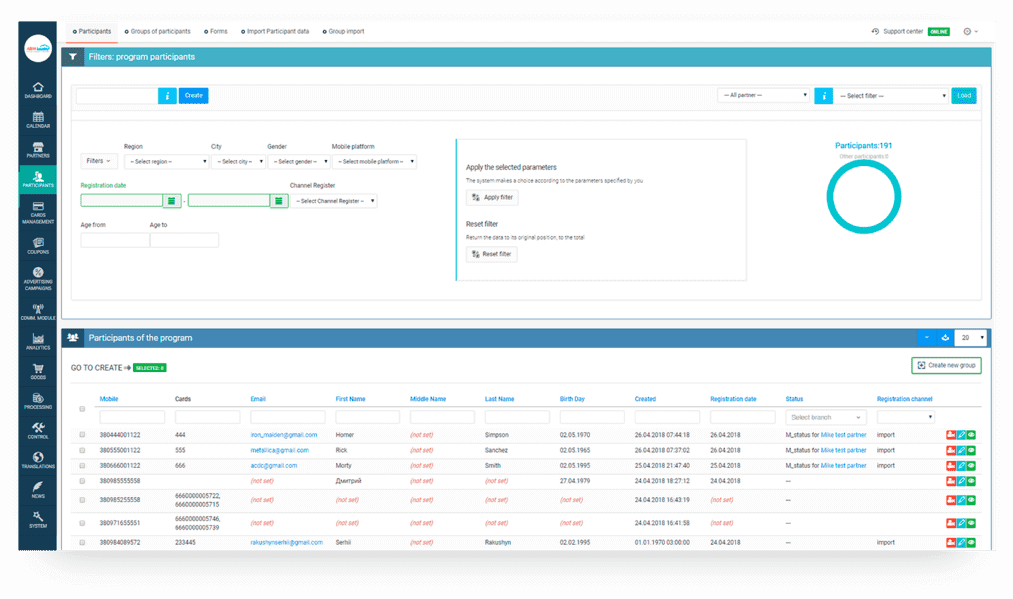
Task: Click red user icon for Homer Simpson row
Action: click(x=951, y=435)
